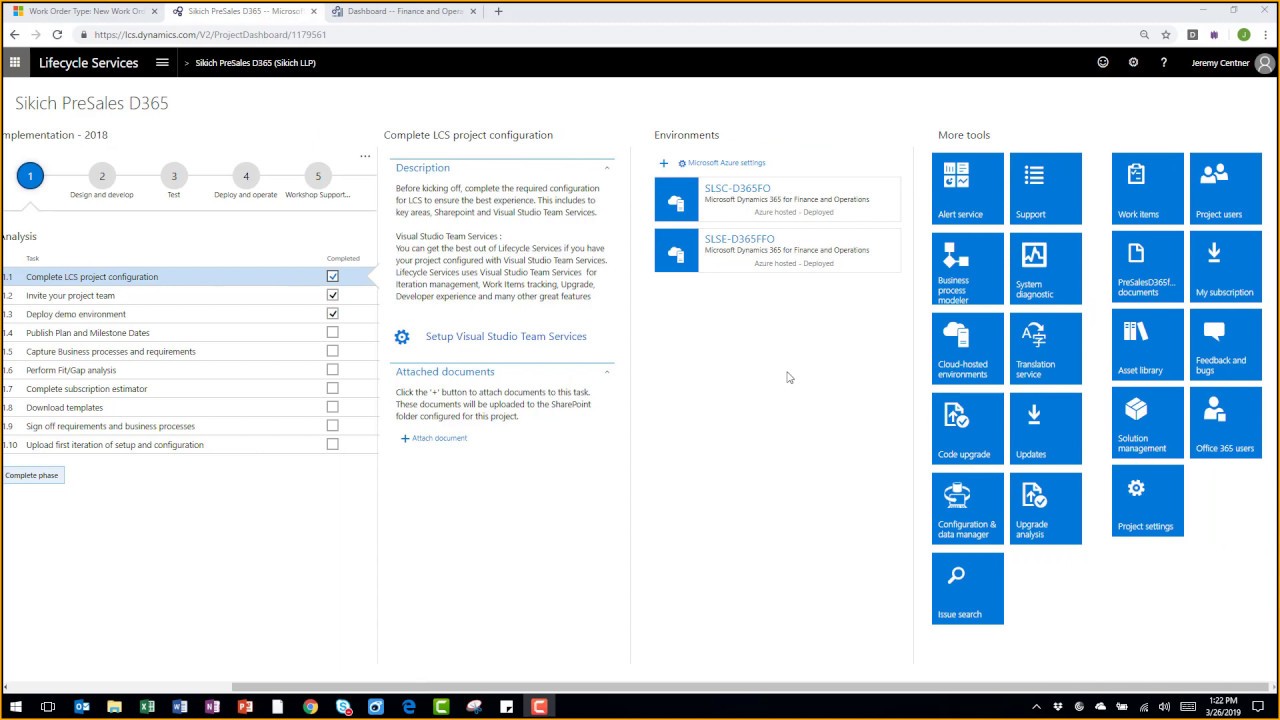Switch to the Work Order Type browser tab
This screenshot has height=720, width=1280.
click(x=84, y=11)
